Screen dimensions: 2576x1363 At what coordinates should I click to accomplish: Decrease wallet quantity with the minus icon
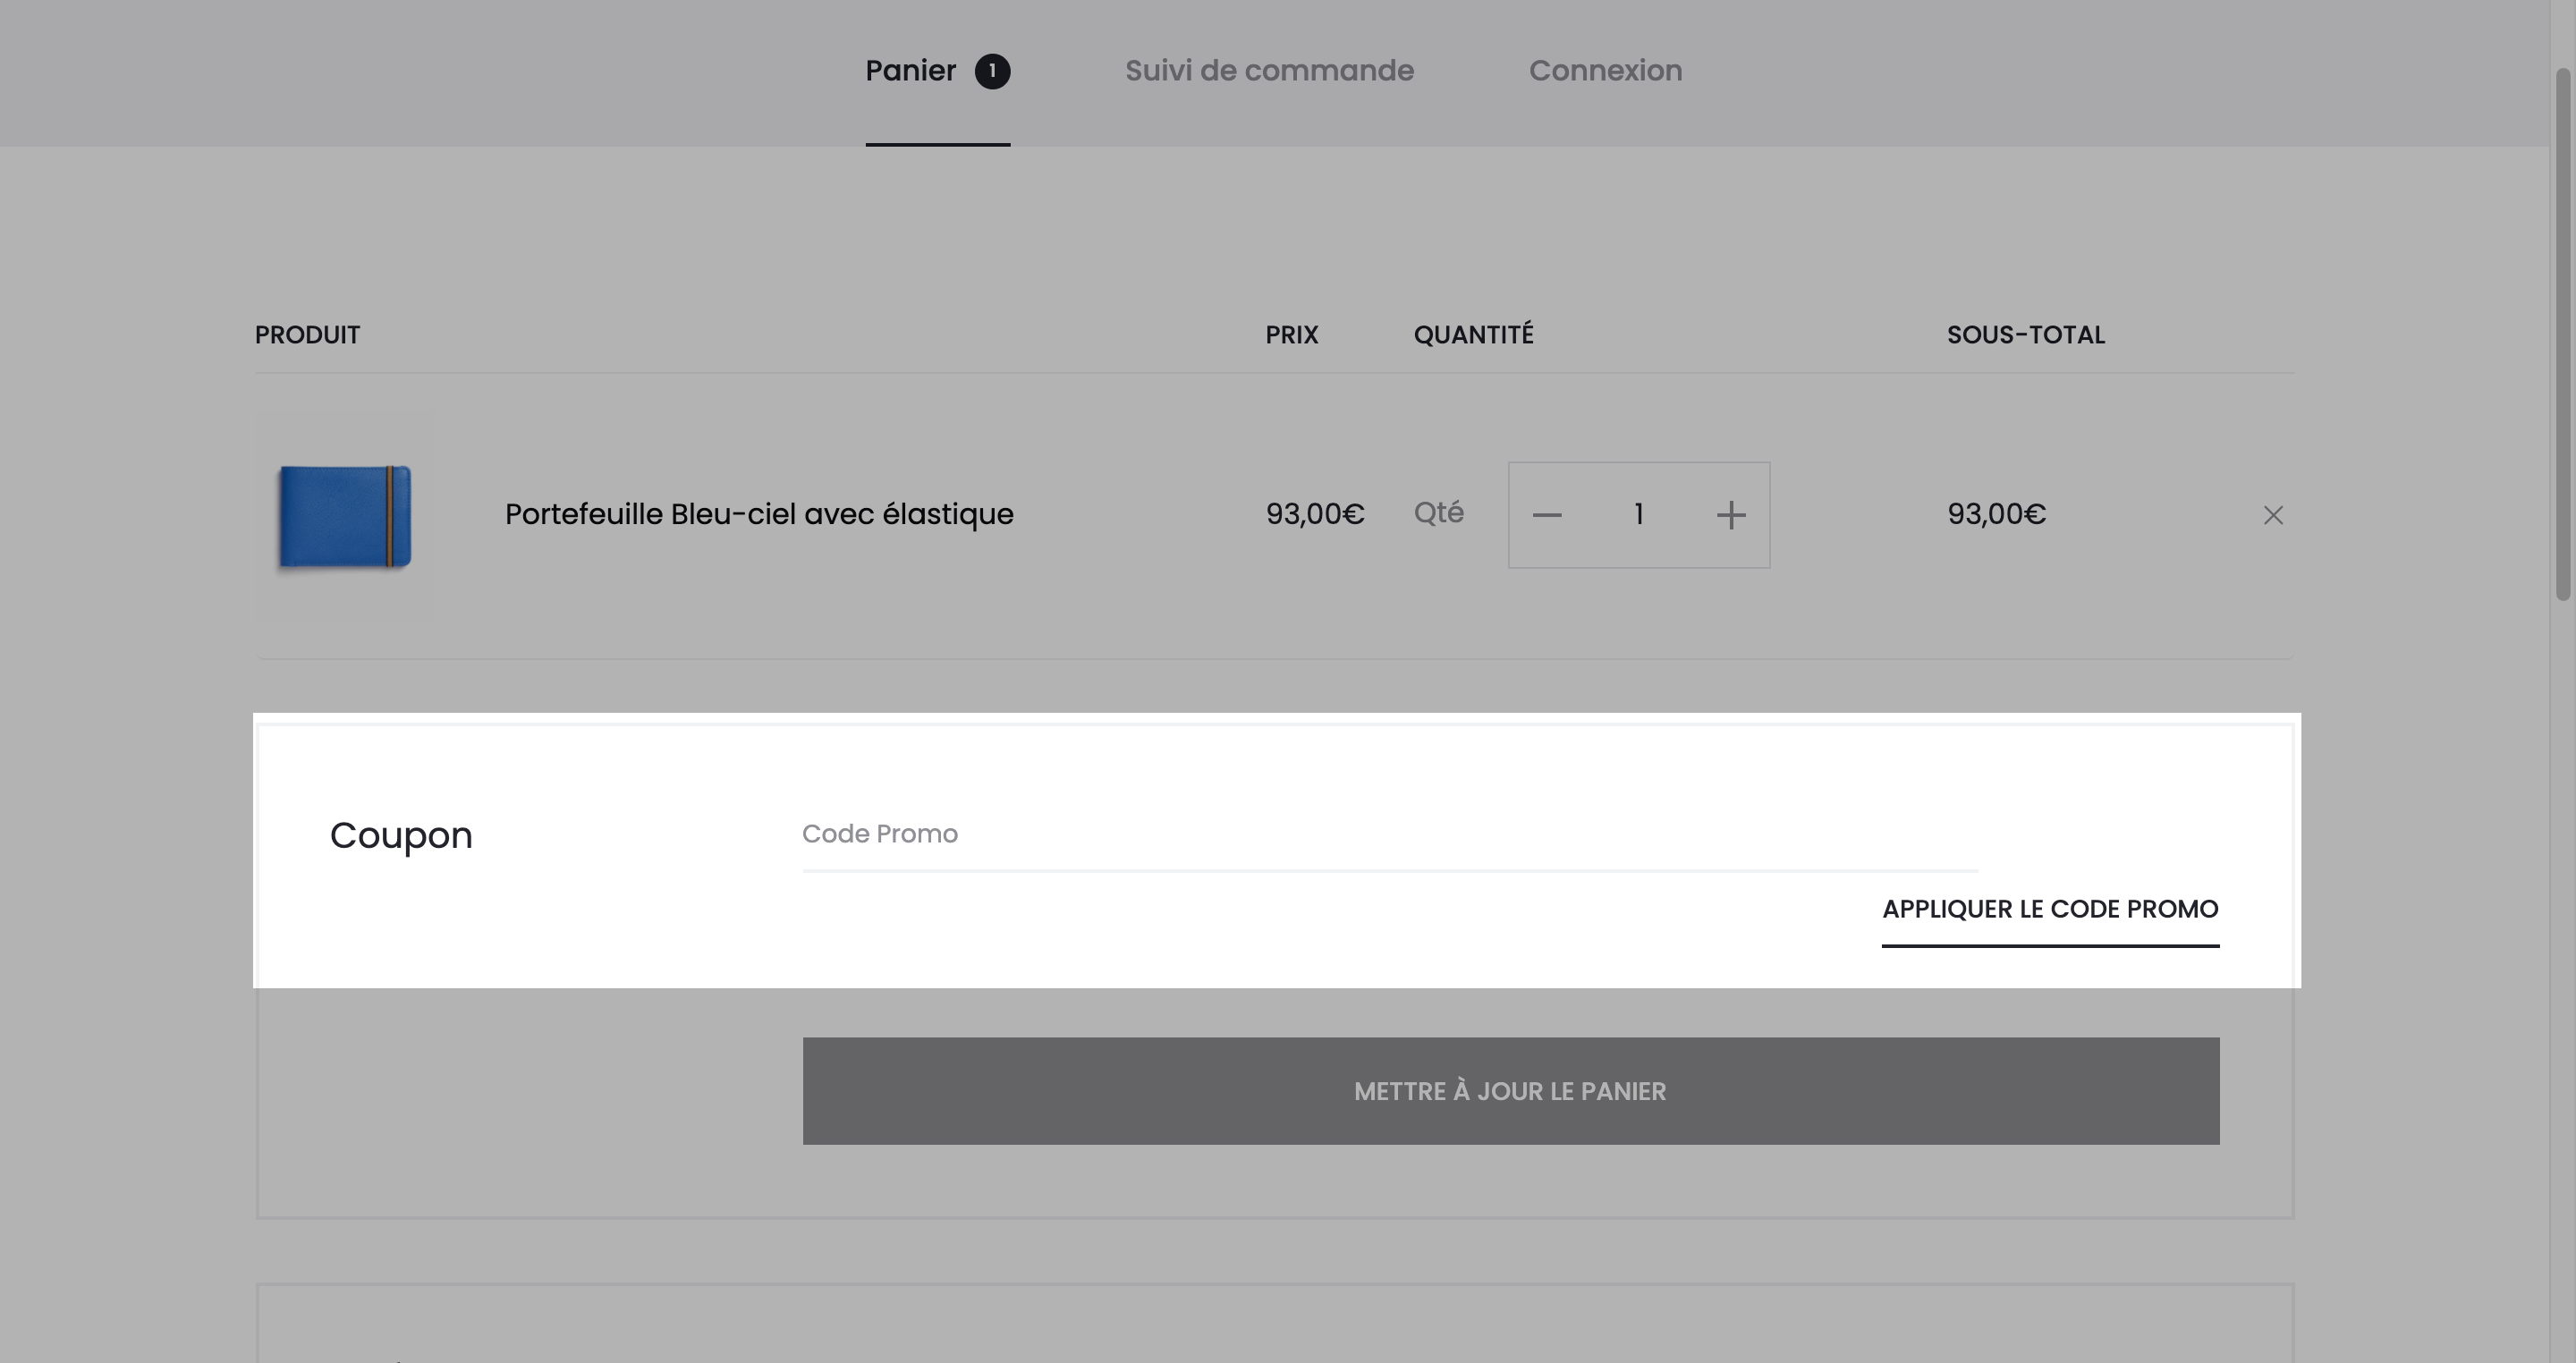tap(1547, 515)
